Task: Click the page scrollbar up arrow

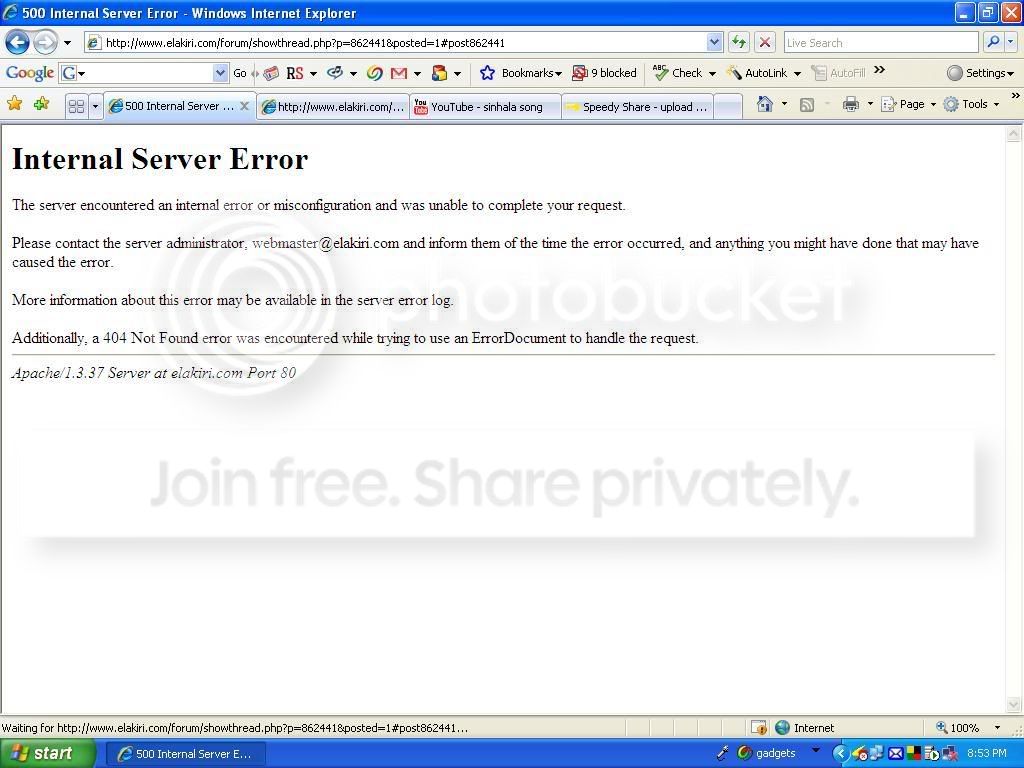Action: tap(1014, 134)
